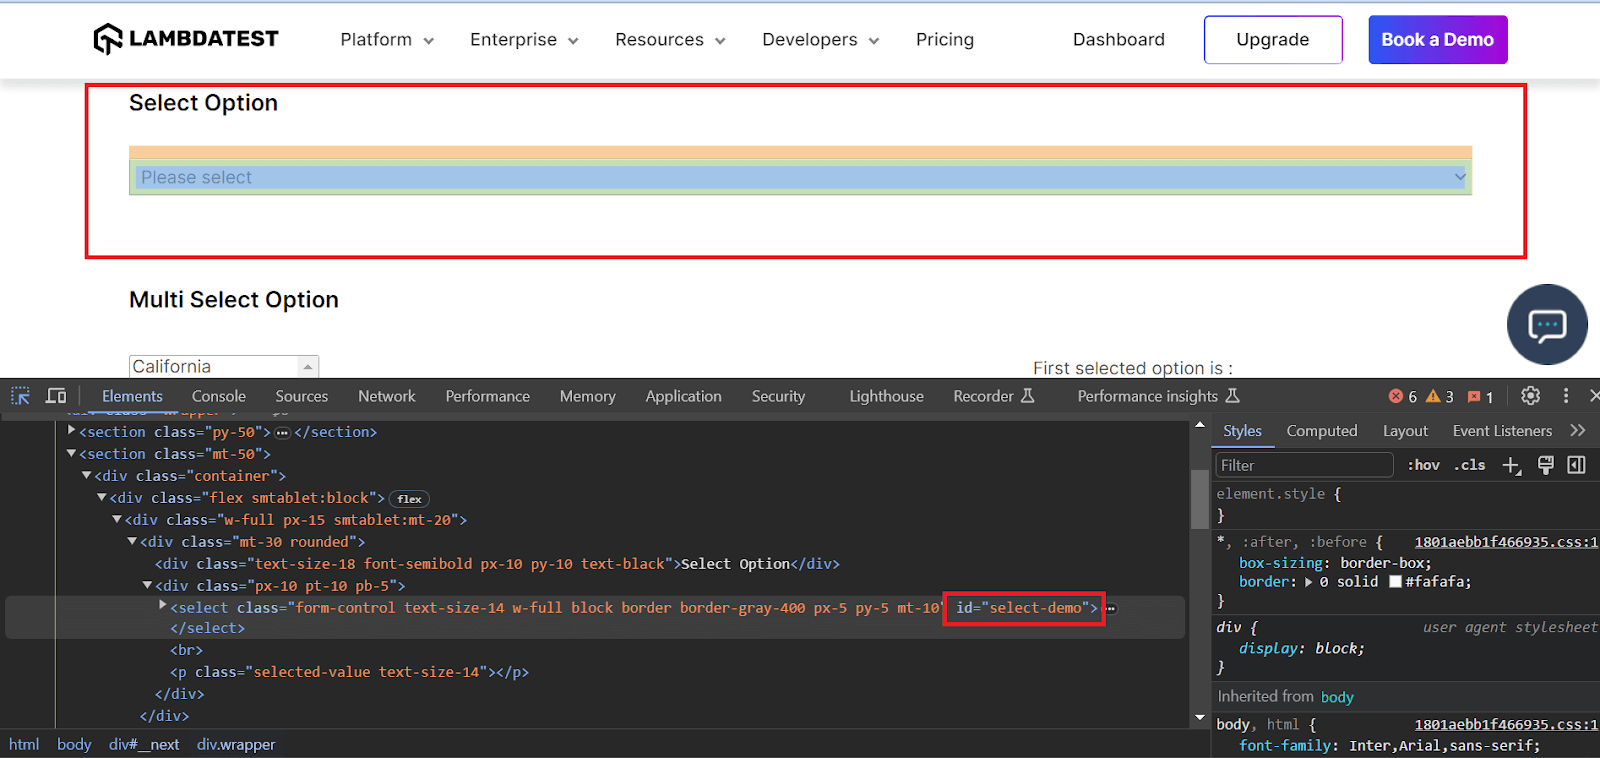Image resolution: width=1600 pixels, height=758 pixels.
Task: Open the Security tab
Action: [x=778, y=396]
